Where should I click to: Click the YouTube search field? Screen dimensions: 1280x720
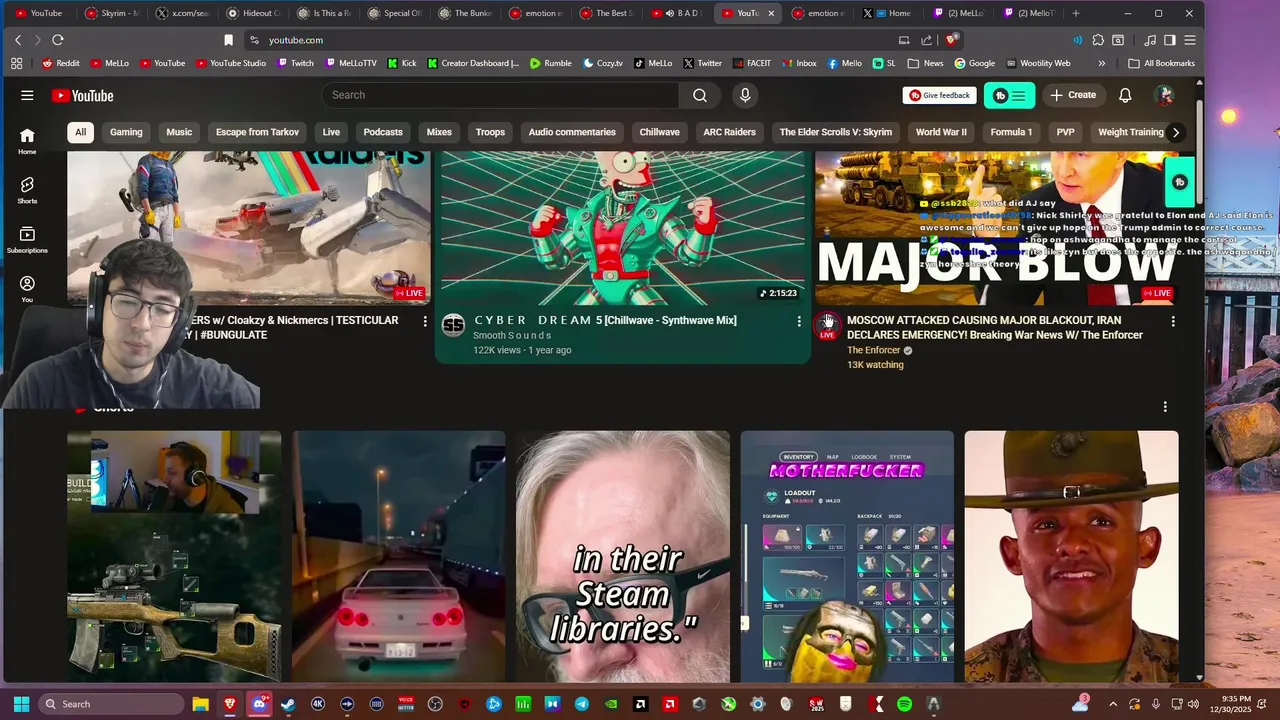500,95
